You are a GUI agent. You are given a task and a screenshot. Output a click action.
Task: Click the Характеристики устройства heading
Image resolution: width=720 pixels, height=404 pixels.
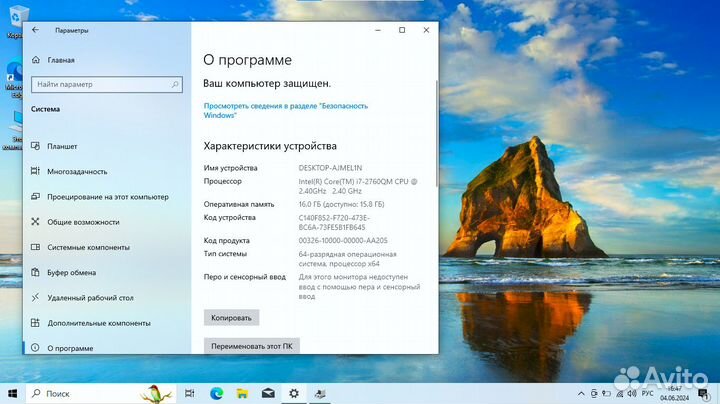click(x=270, y=146)
